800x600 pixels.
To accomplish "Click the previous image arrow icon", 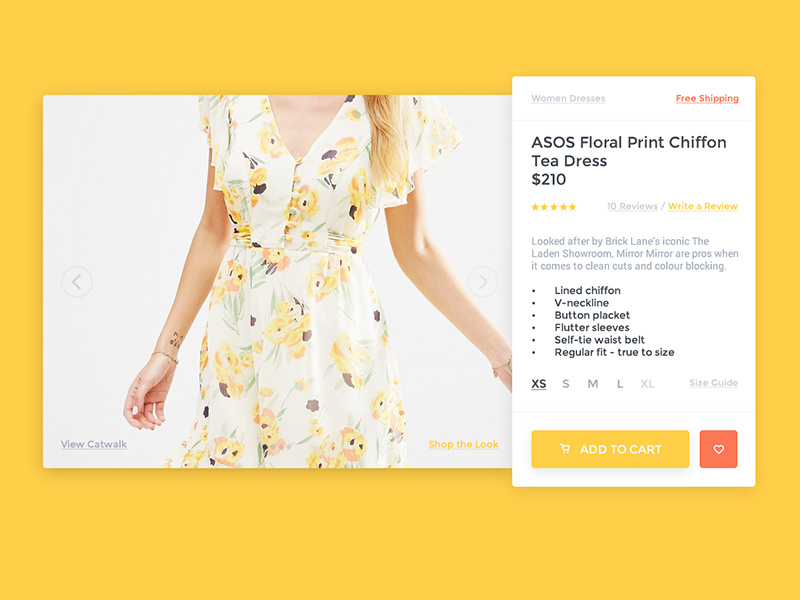I will click(x=77, y=282).
